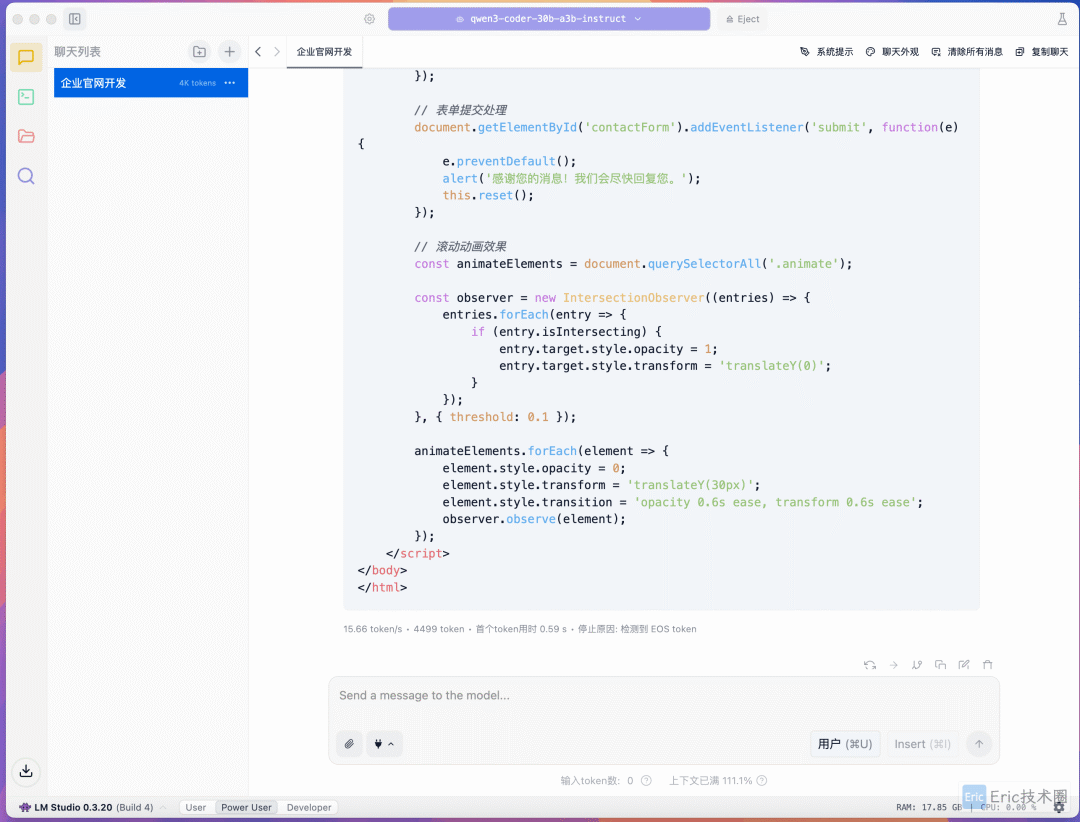Click the 4499 token count

(439, 629)
